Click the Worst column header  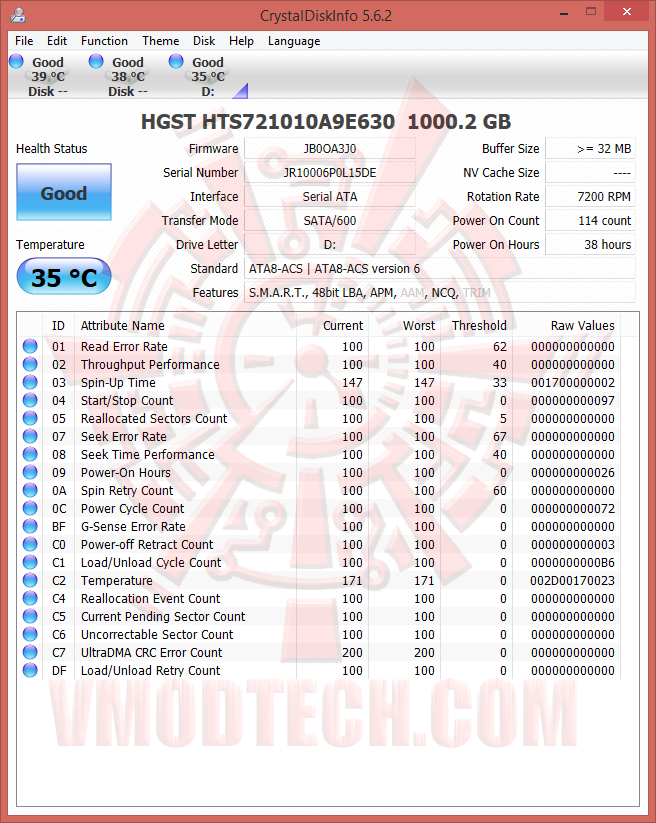click(x=405, y=325)
